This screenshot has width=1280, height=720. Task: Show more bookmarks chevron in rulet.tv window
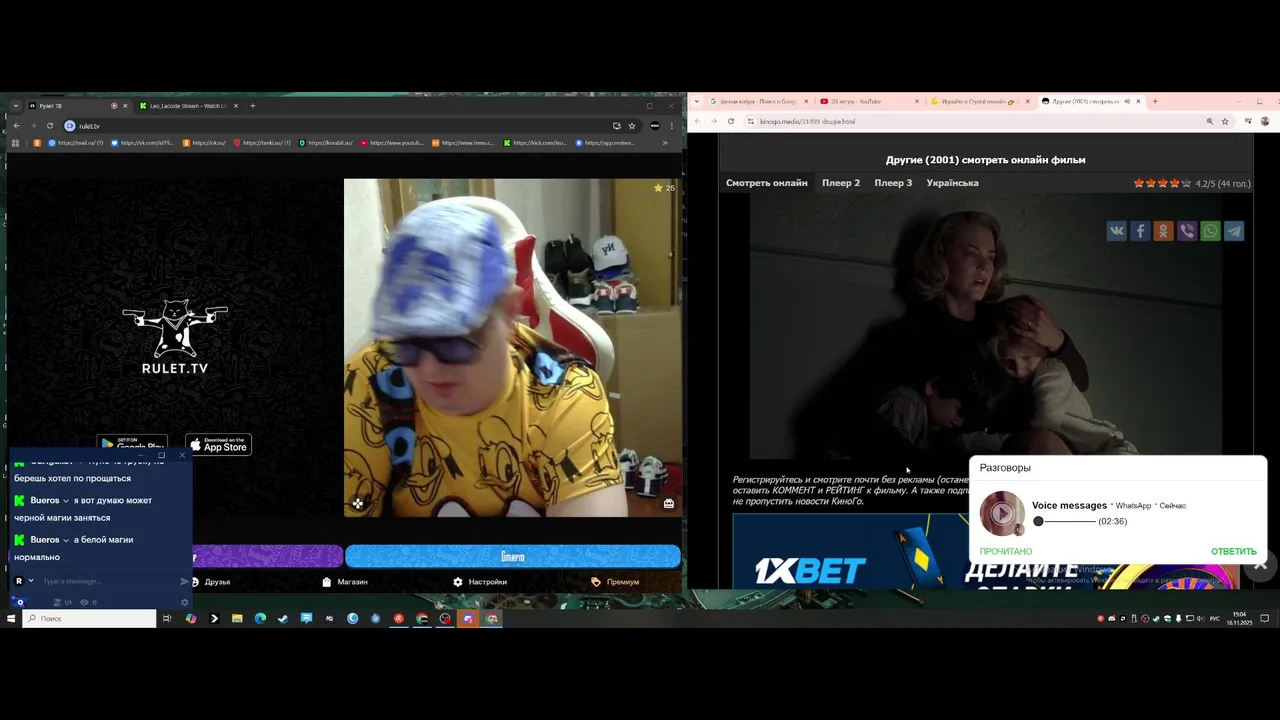pyautogui.click(x=665, y=143)
